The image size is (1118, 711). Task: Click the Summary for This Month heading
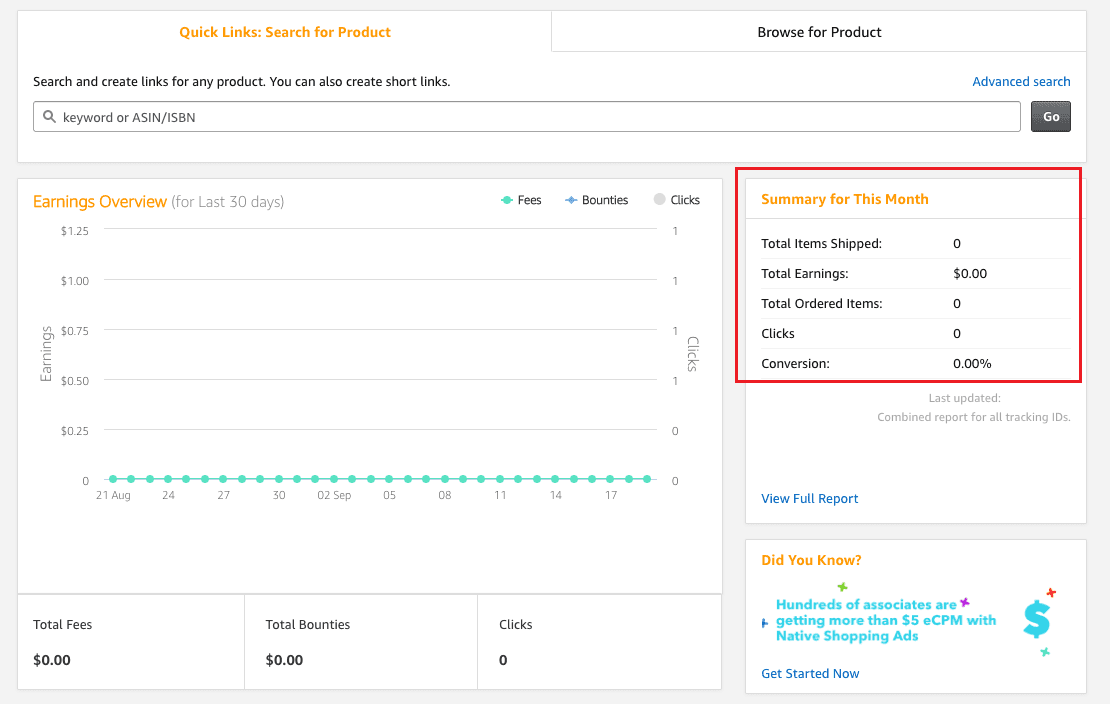845,199
